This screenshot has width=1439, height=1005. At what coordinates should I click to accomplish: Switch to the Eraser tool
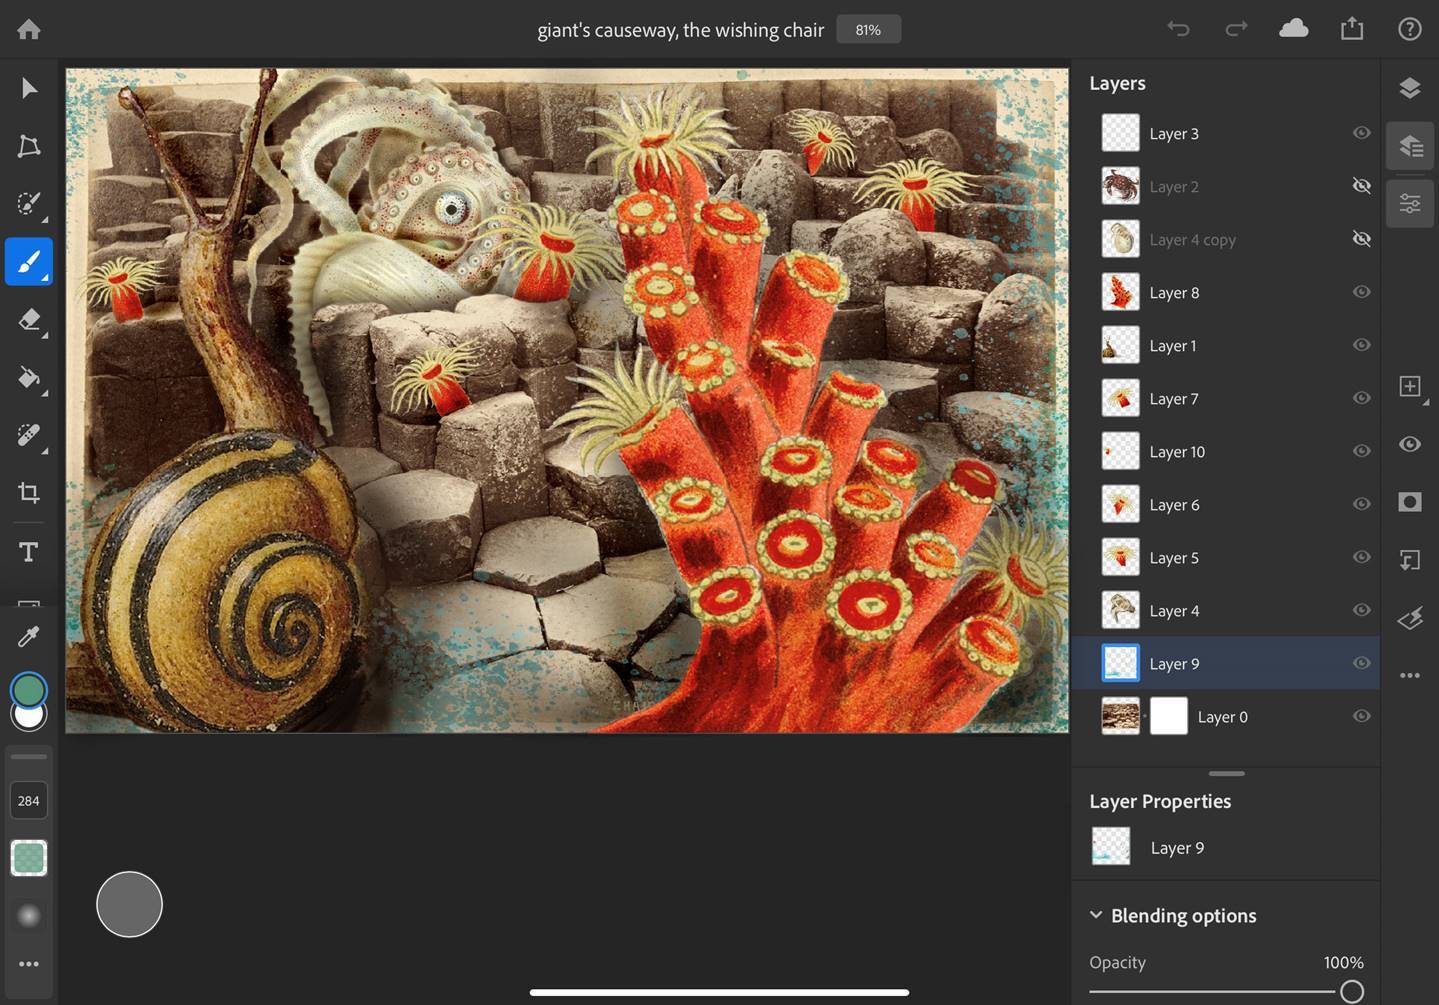tap(28, 320)
